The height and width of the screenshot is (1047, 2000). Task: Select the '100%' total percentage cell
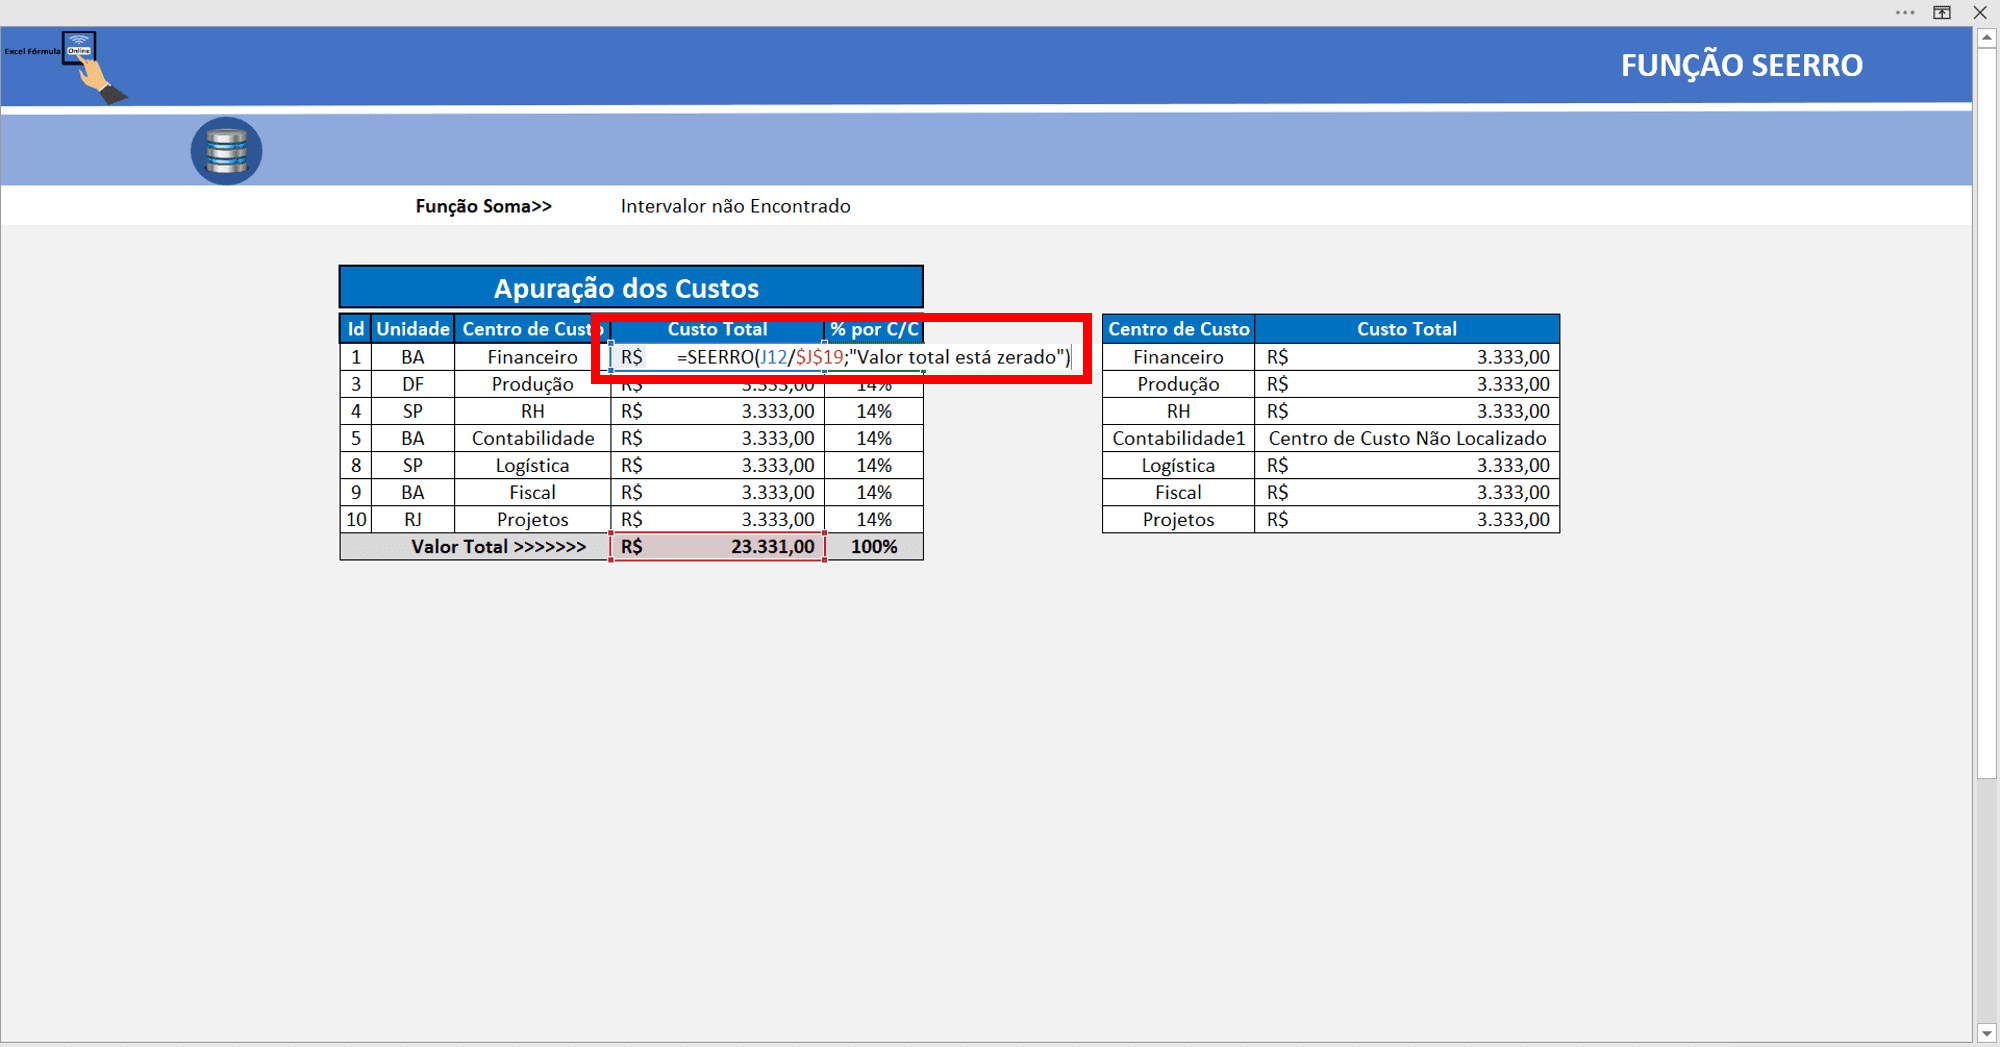874,546
